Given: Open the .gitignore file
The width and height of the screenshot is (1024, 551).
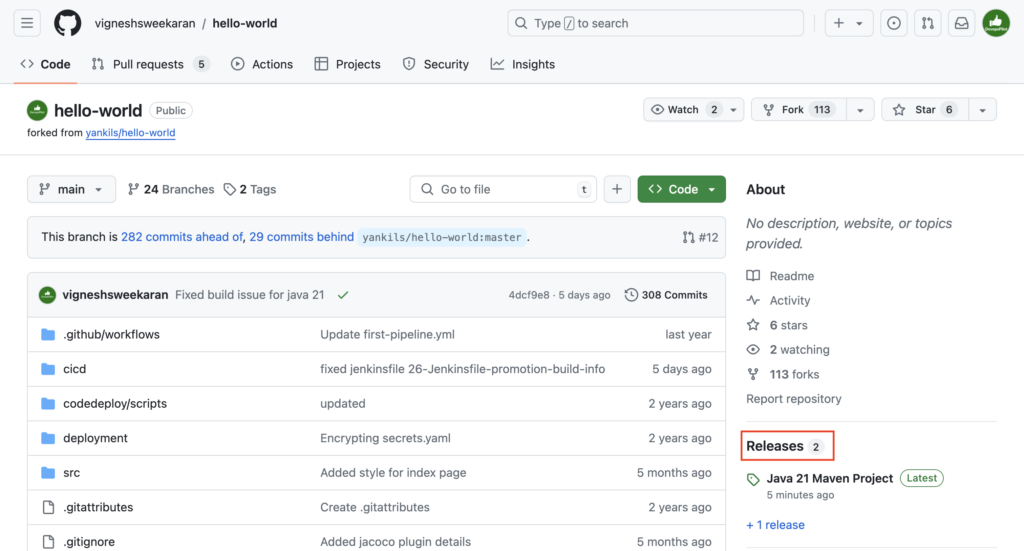Looking at the screenshot, I should point(89,542).
